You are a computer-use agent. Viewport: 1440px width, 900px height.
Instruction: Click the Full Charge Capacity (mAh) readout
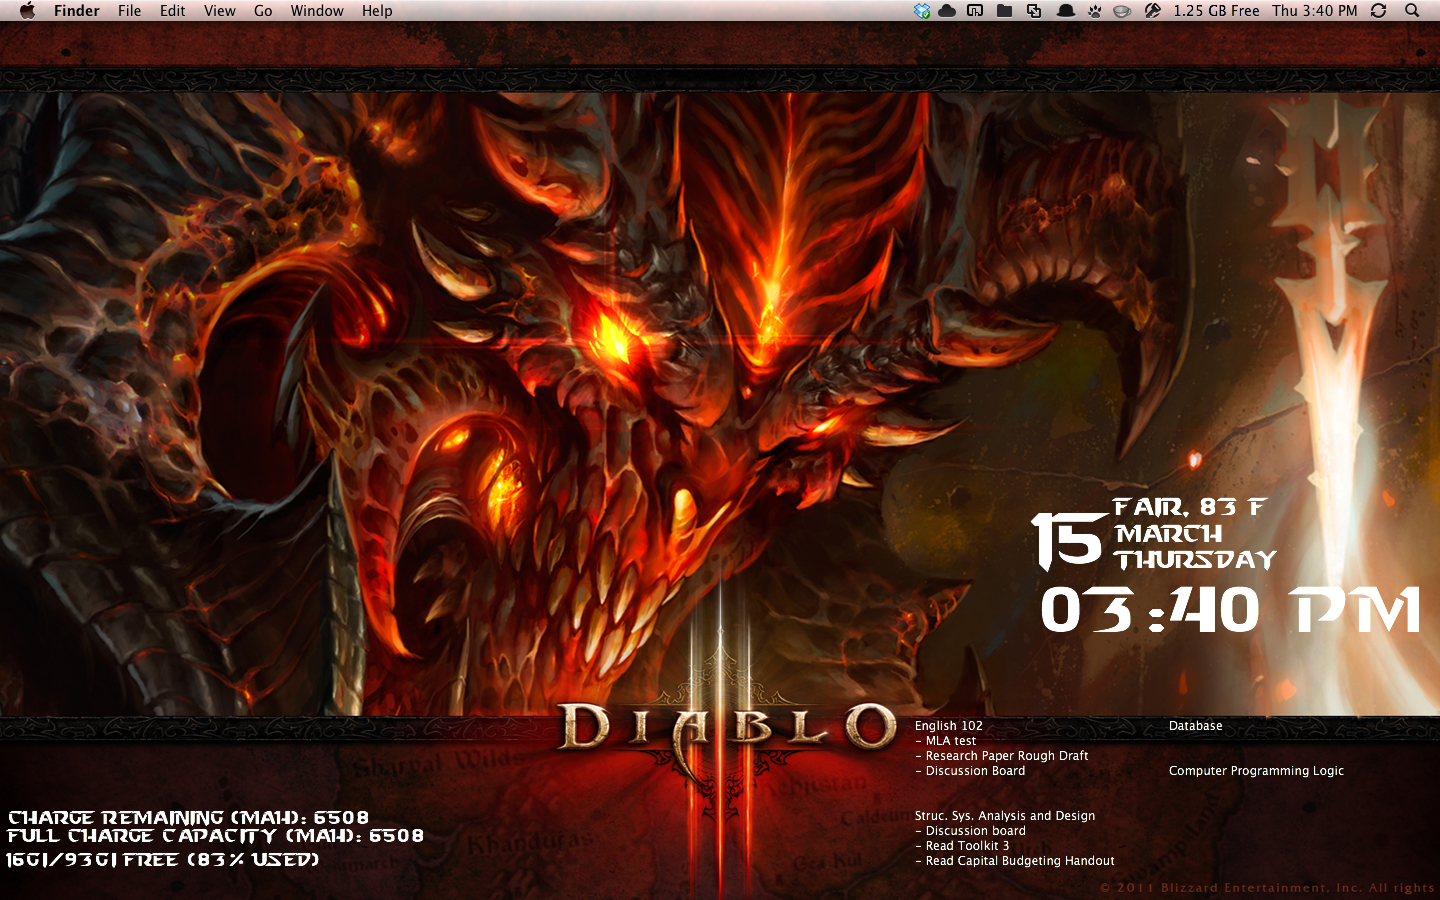click(x=215, y=836)
